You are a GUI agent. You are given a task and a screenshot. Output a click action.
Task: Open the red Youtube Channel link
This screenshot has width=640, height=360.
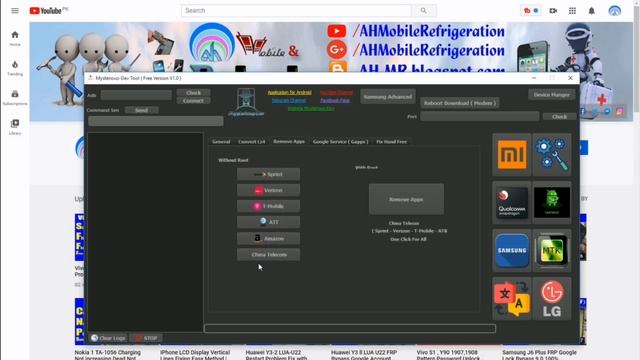pos(336,93)
